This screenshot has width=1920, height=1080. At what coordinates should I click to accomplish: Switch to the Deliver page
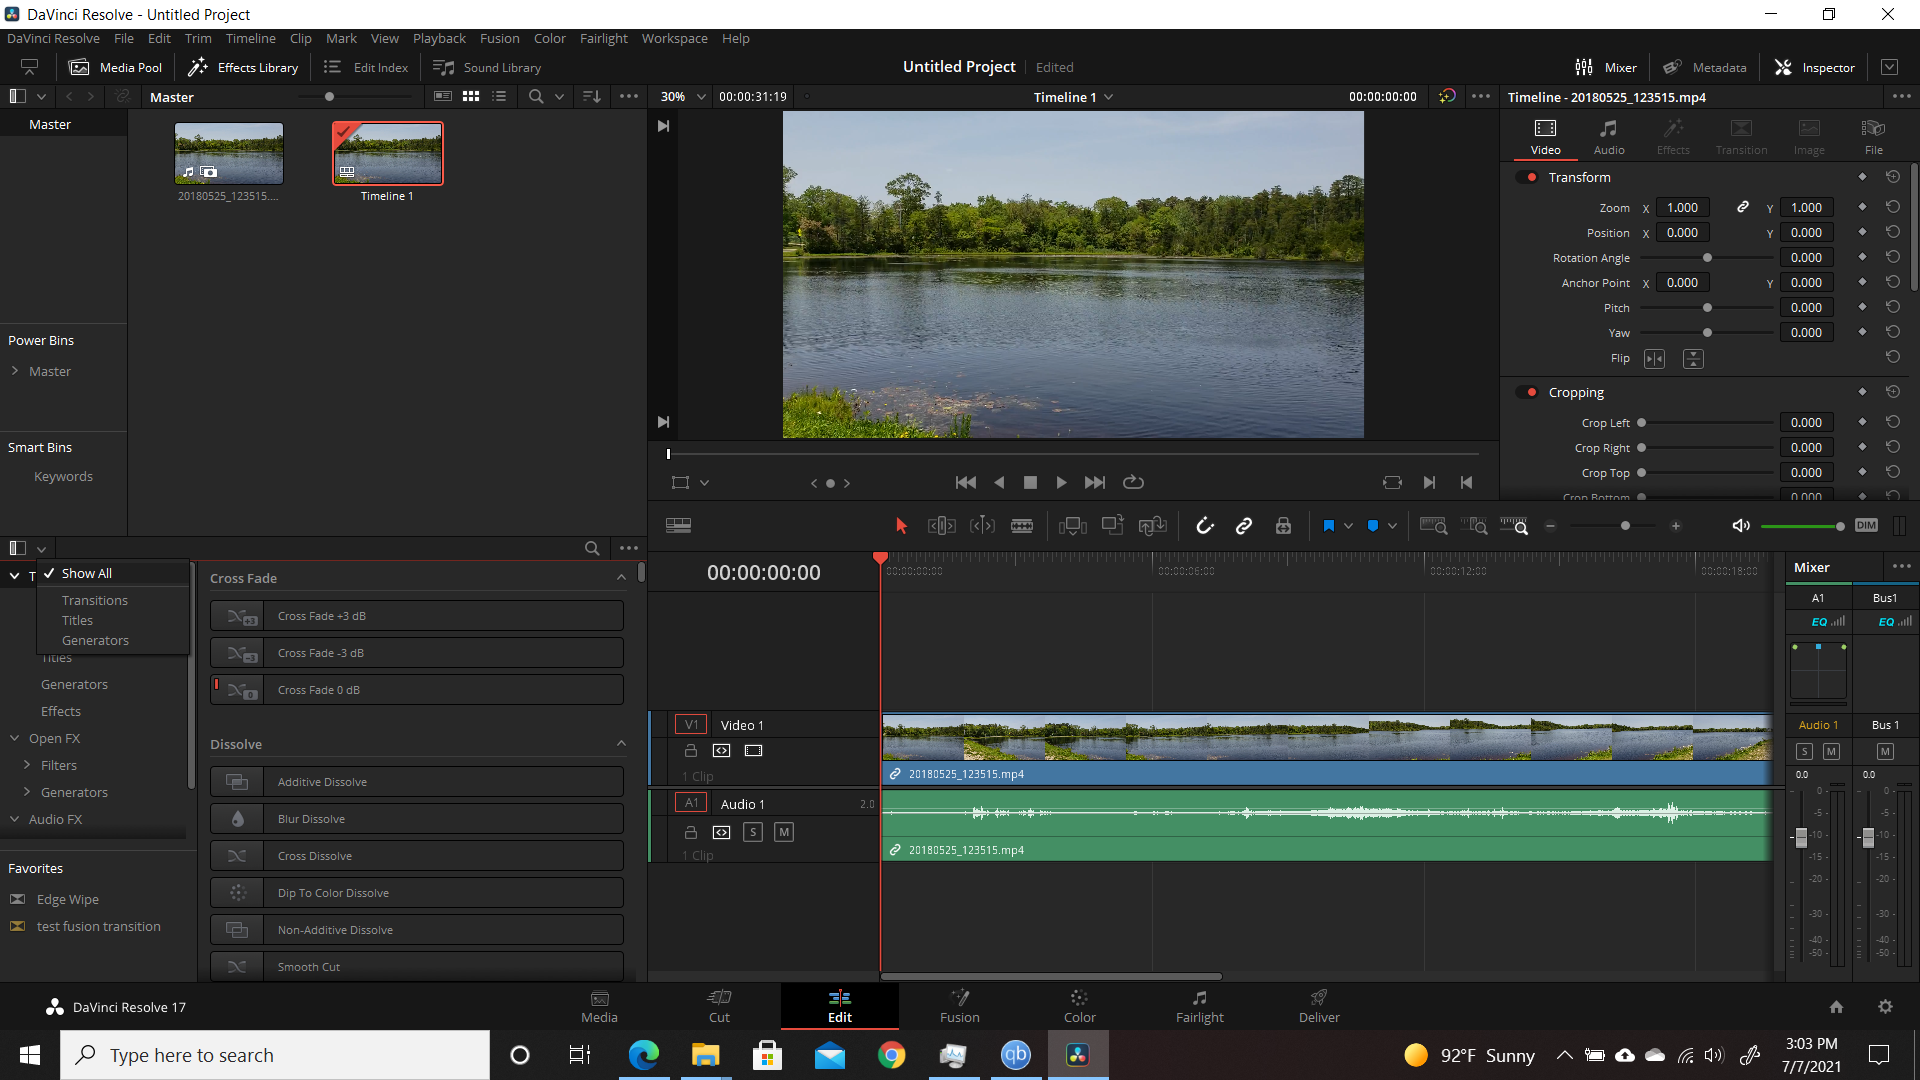pos(1319,1006)
